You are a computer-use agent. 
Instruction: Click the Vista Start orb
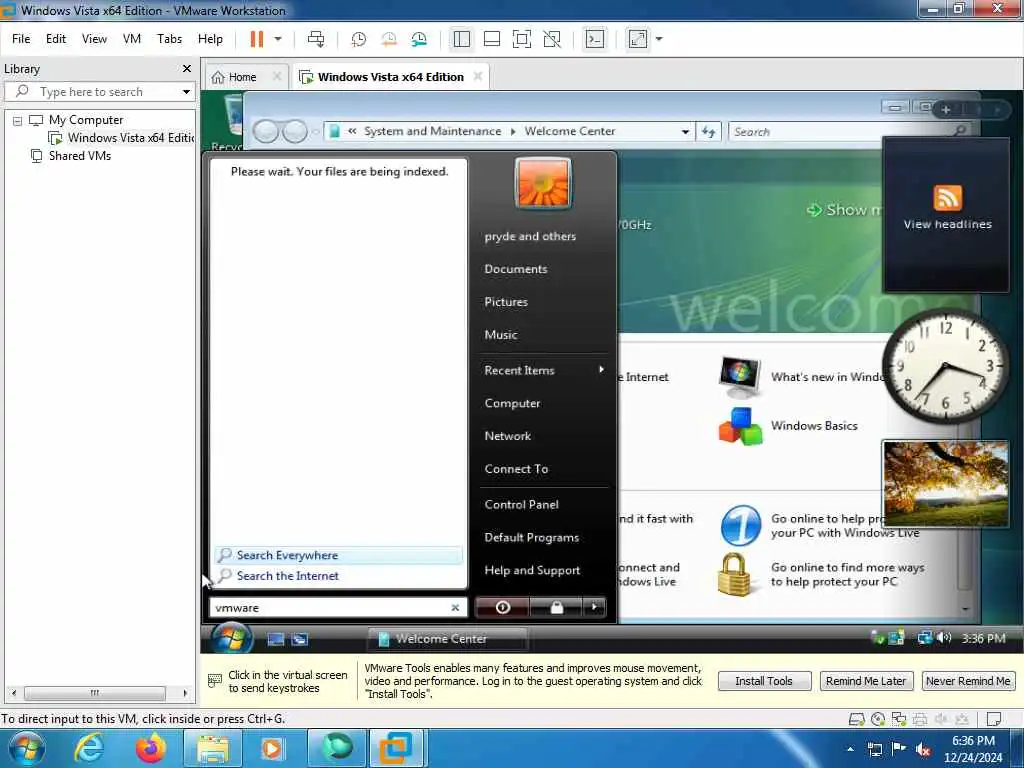click(231, 637)
